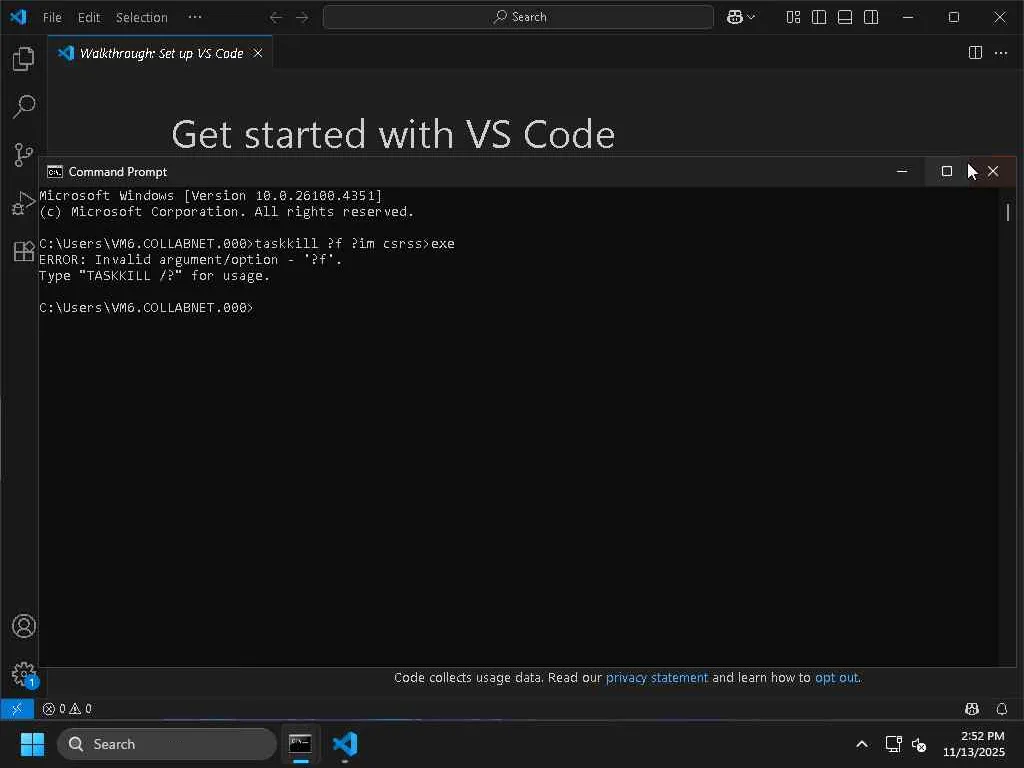Go forward with the right arrow

[302, 18]
